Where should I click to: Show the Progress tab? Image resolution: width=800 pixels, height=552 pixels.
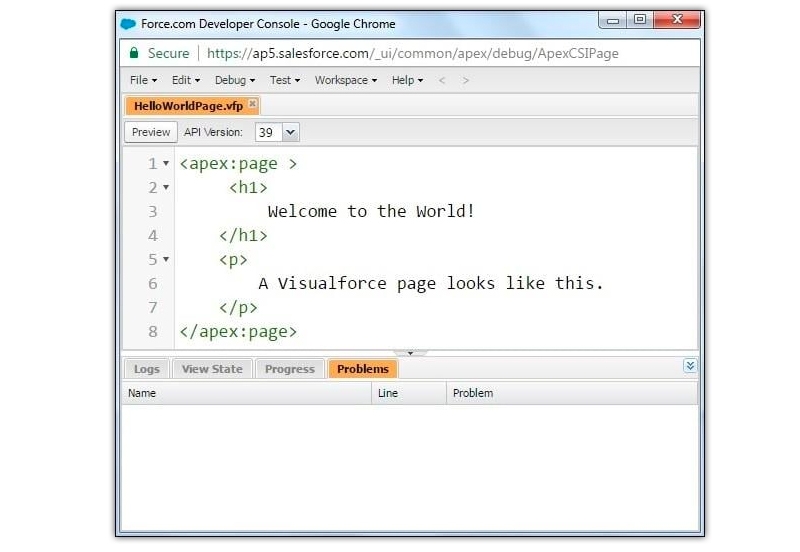point(290,369)
